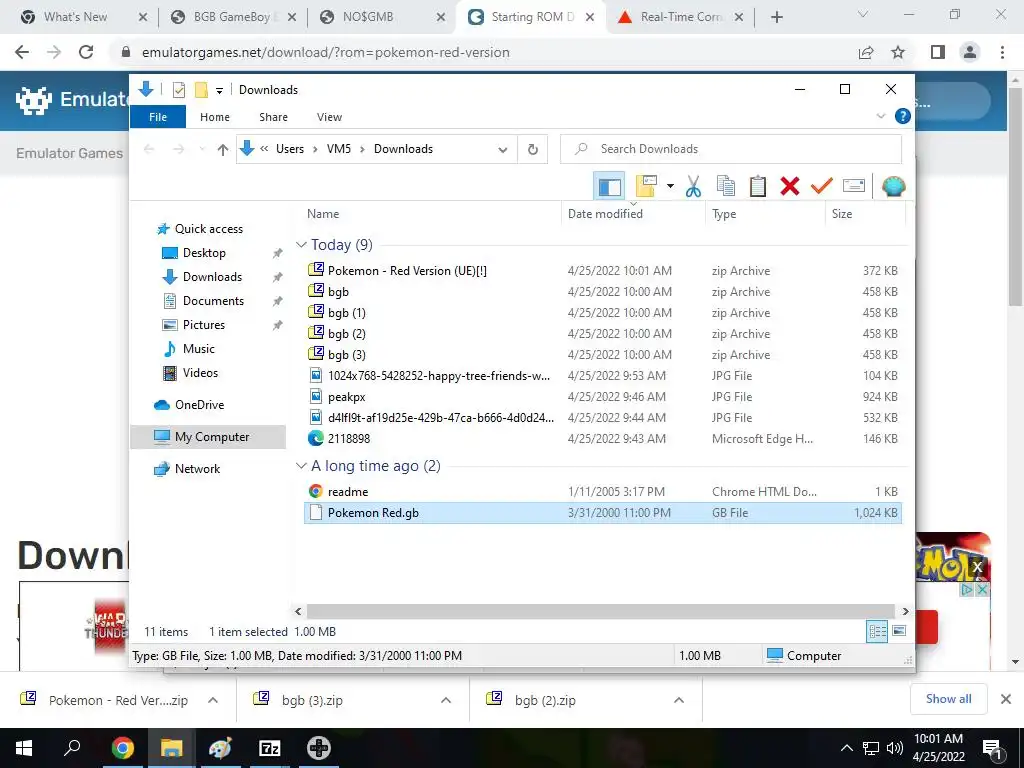
Task: Click Show all downloads button in Chrome
Action: pyautogui.click(x=948, y=699)
